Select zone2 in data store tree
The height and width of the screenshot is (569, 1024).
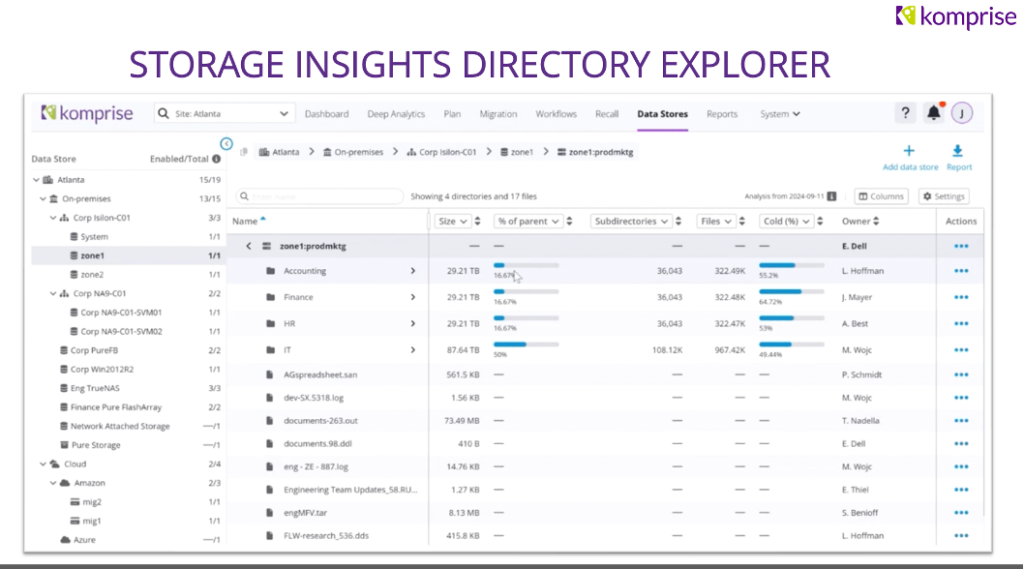click(92, 274)
